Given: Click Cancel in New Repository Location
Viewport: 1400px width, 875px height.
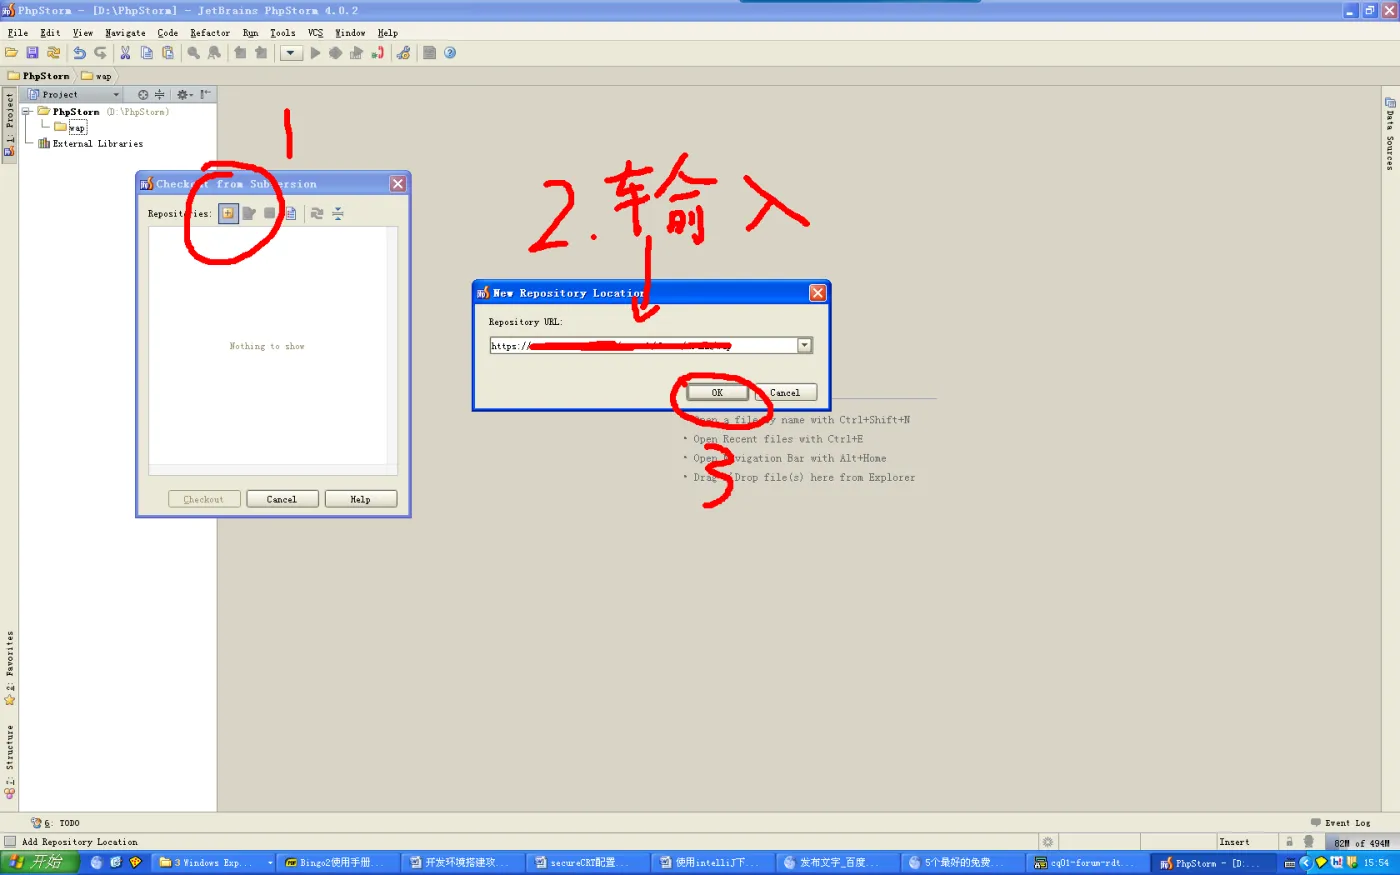Looking at the screenshot, I should coord(785,393).
